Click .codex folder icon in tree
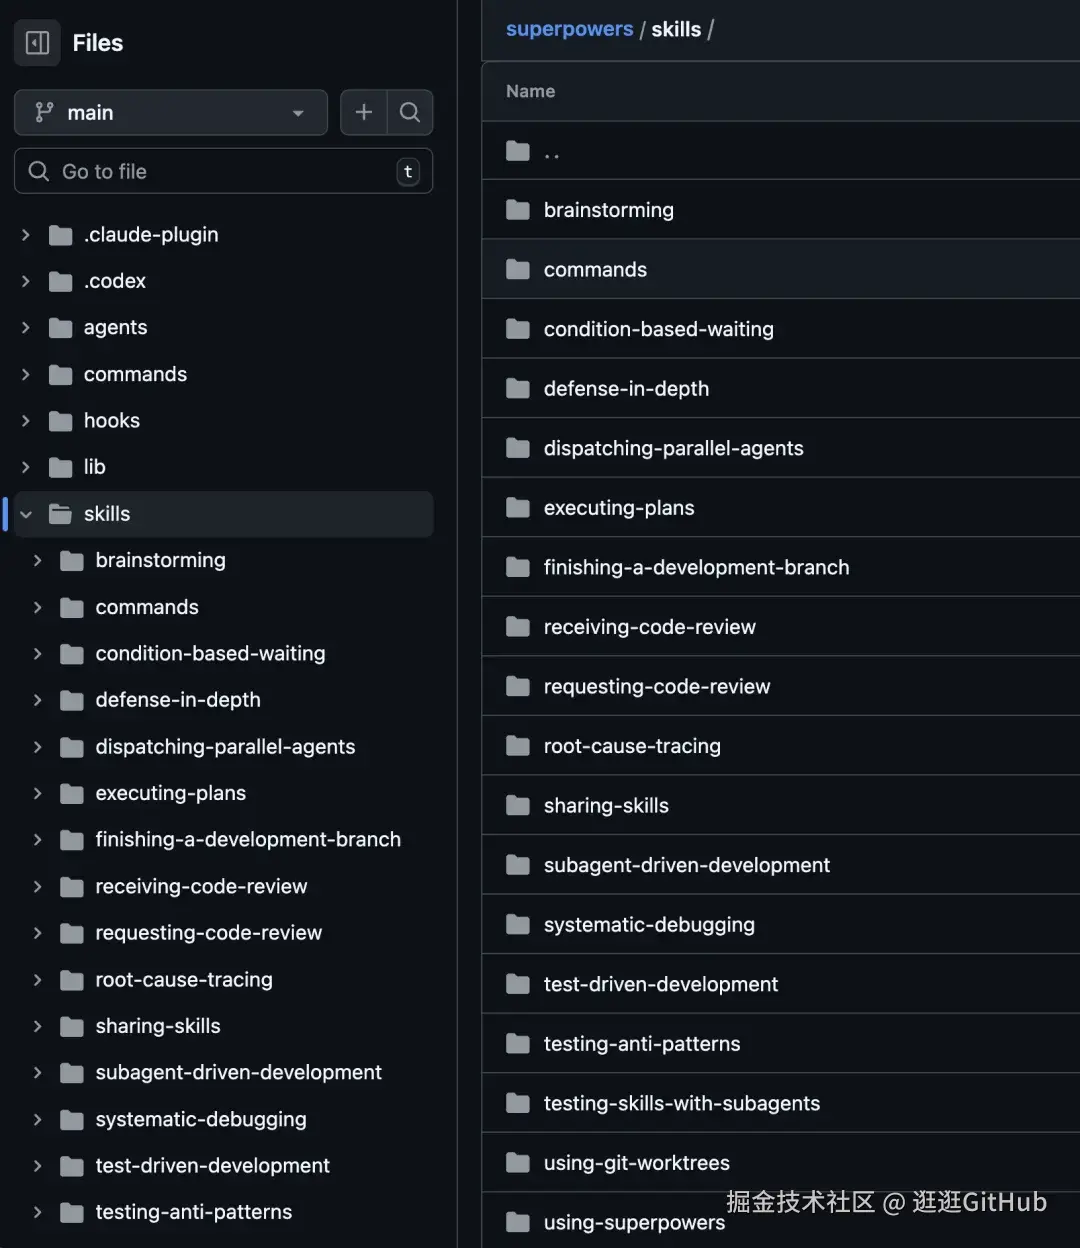The height and width of the screenshot is (1248, 1080). coord(61,282)
